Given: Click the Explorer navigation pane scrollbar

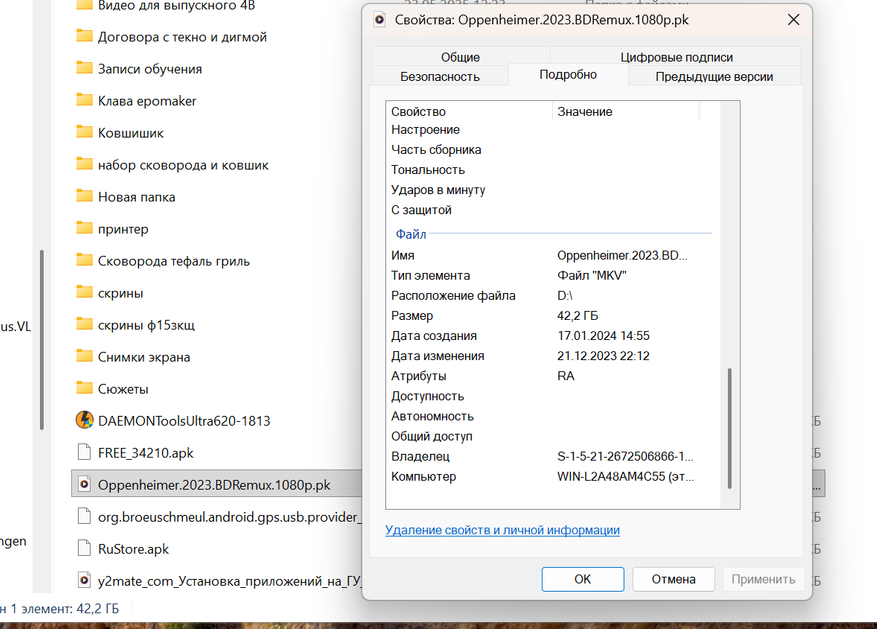Looking at the screenshot, I should point(42,340).
